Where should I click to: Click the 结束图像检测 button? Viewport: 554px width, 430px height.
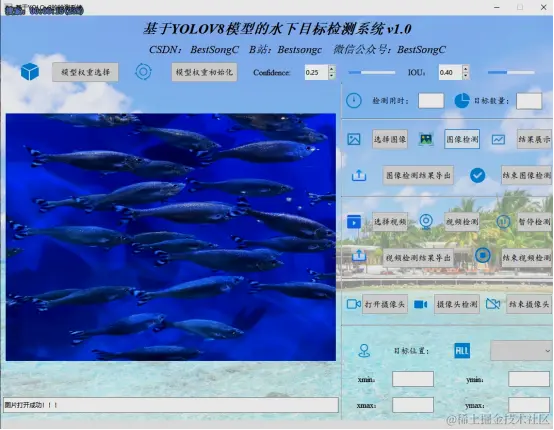(x=526, y=175)
